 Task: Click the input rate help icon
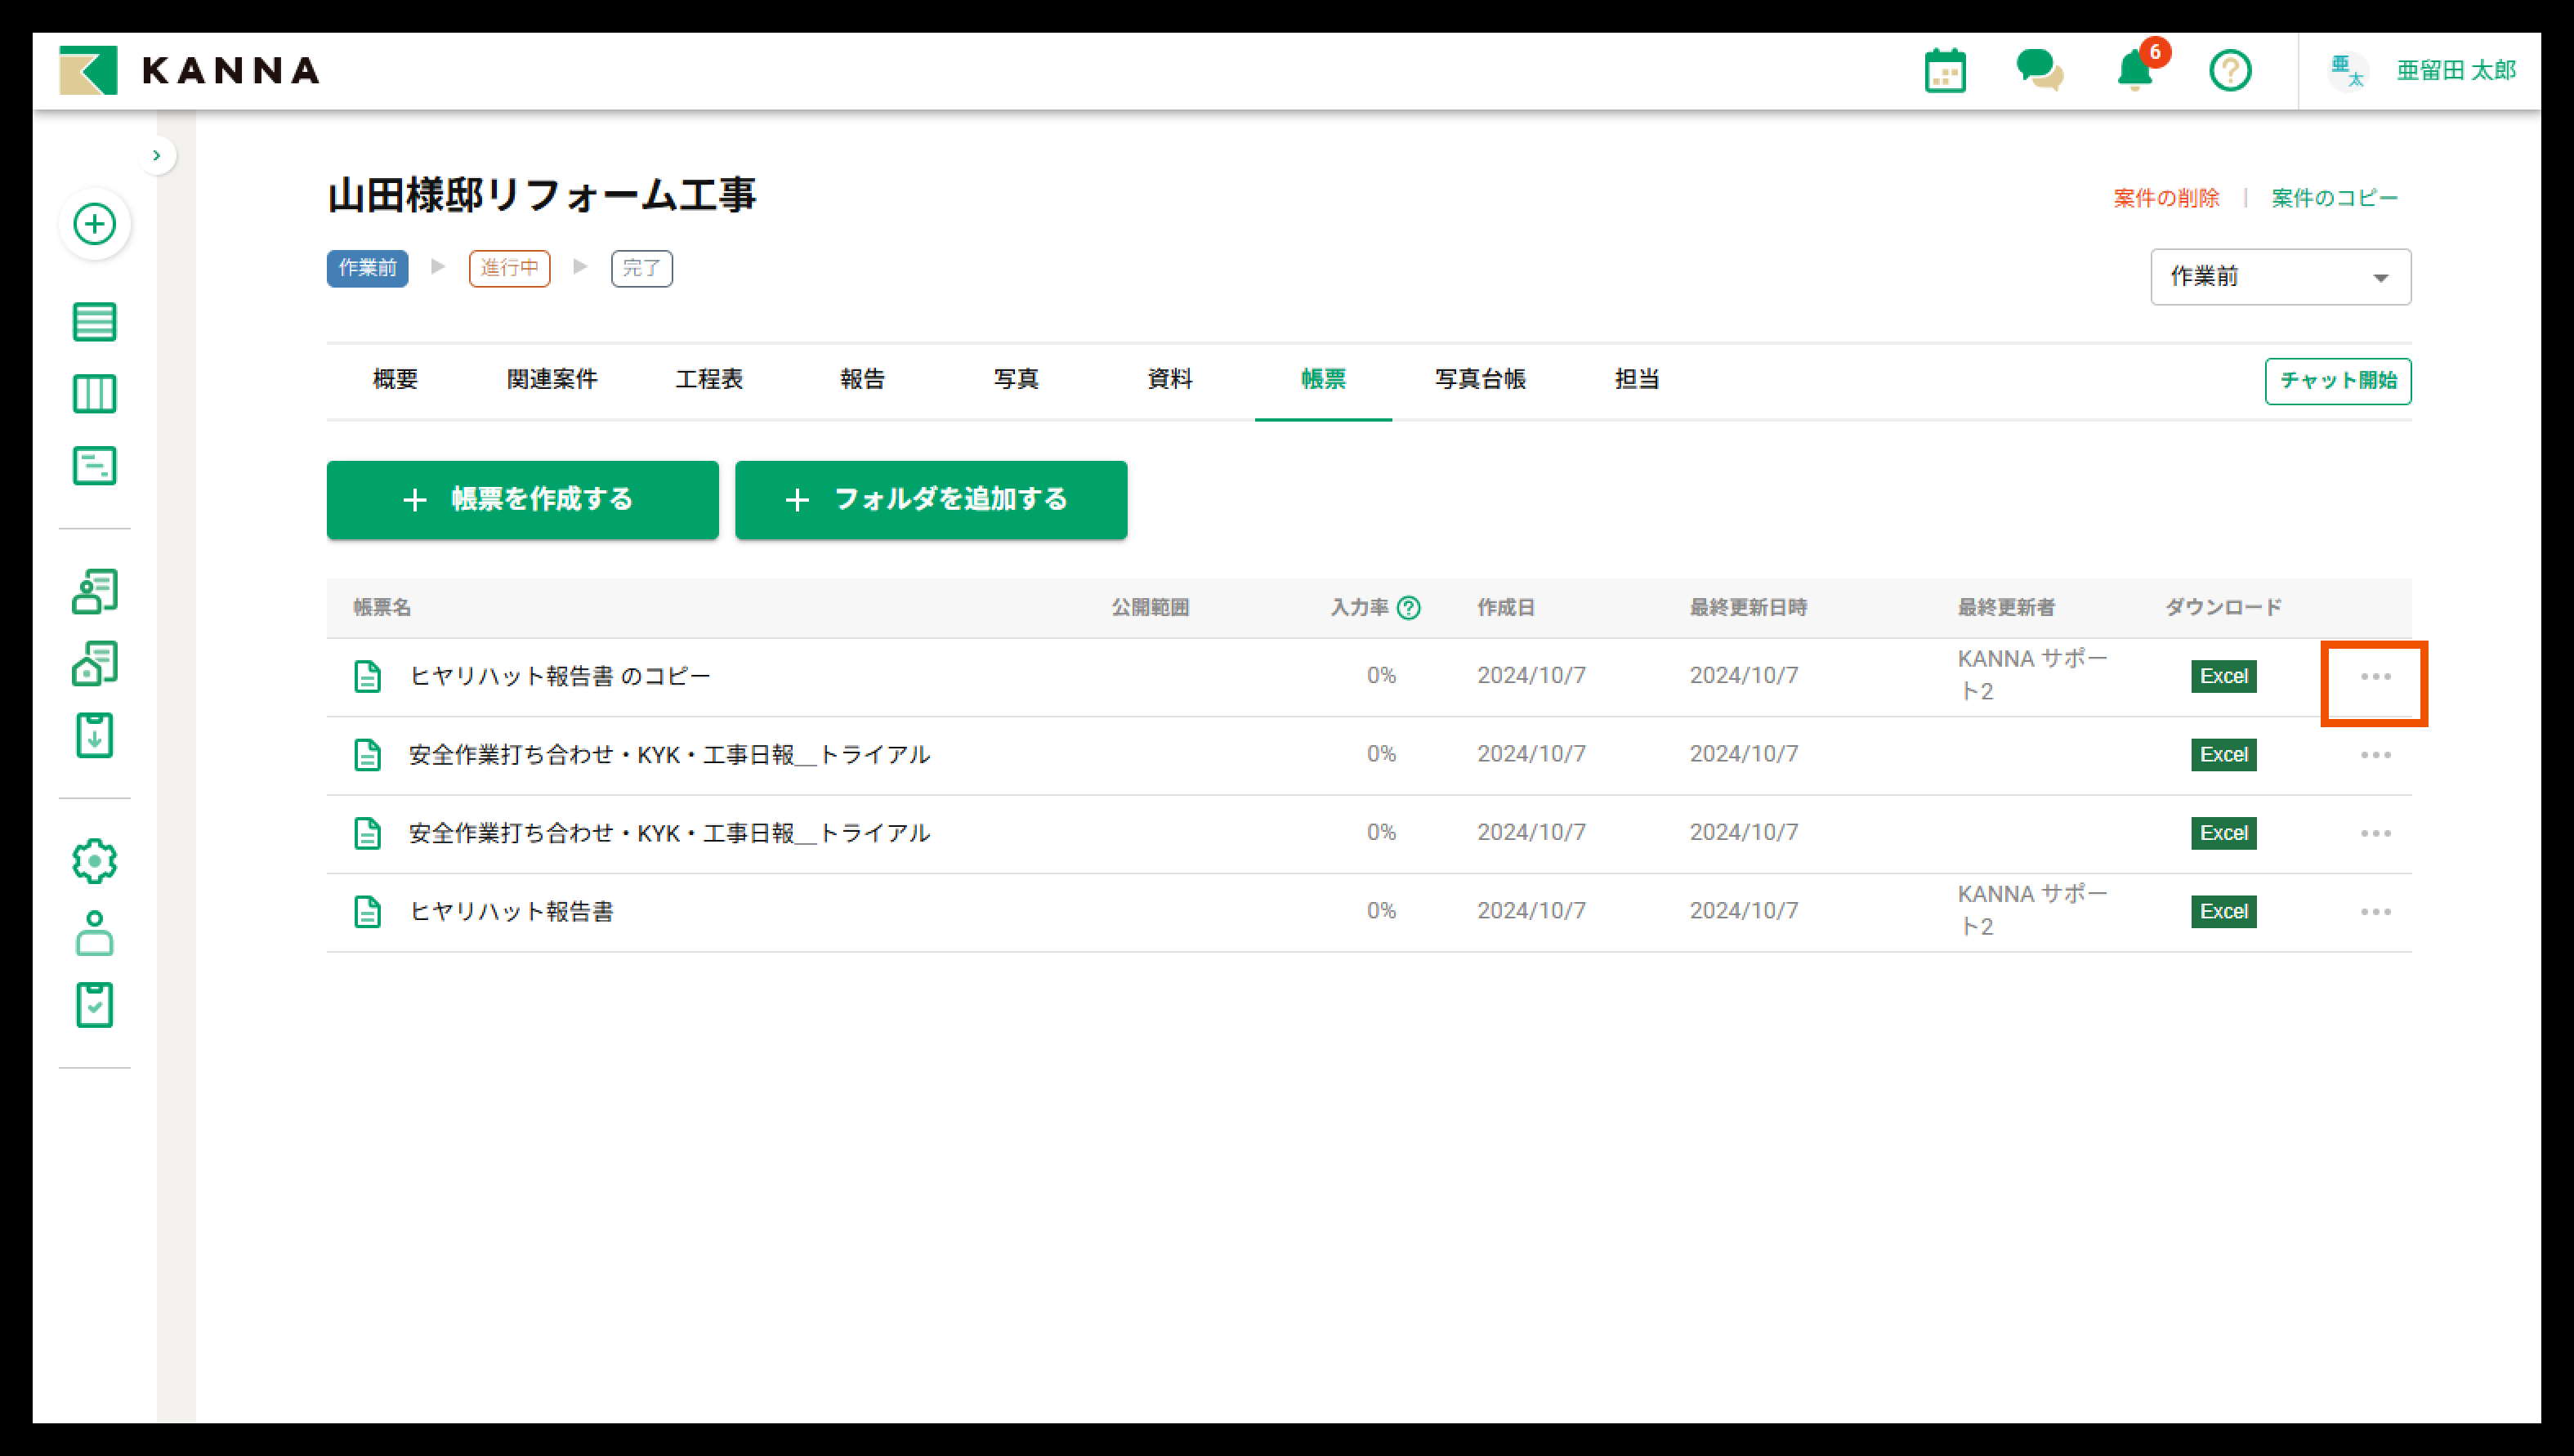(1408, 608)
